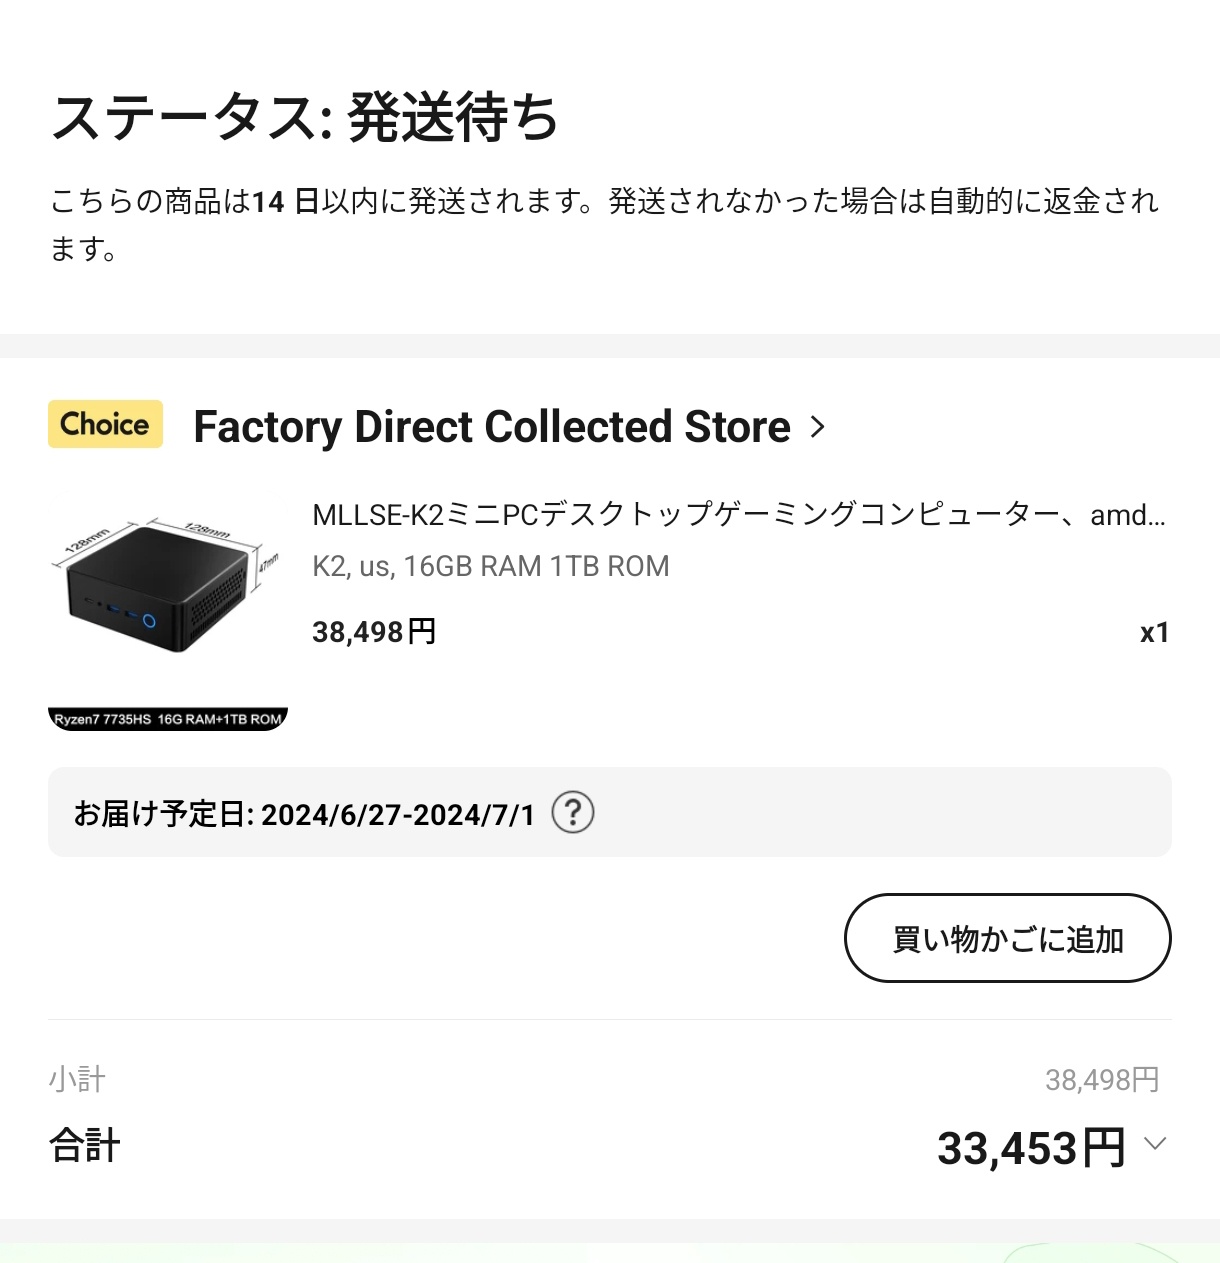This screenshot has height=1263, width=1220.
Task: Click the 38,498円 item price
Action: 374,632
